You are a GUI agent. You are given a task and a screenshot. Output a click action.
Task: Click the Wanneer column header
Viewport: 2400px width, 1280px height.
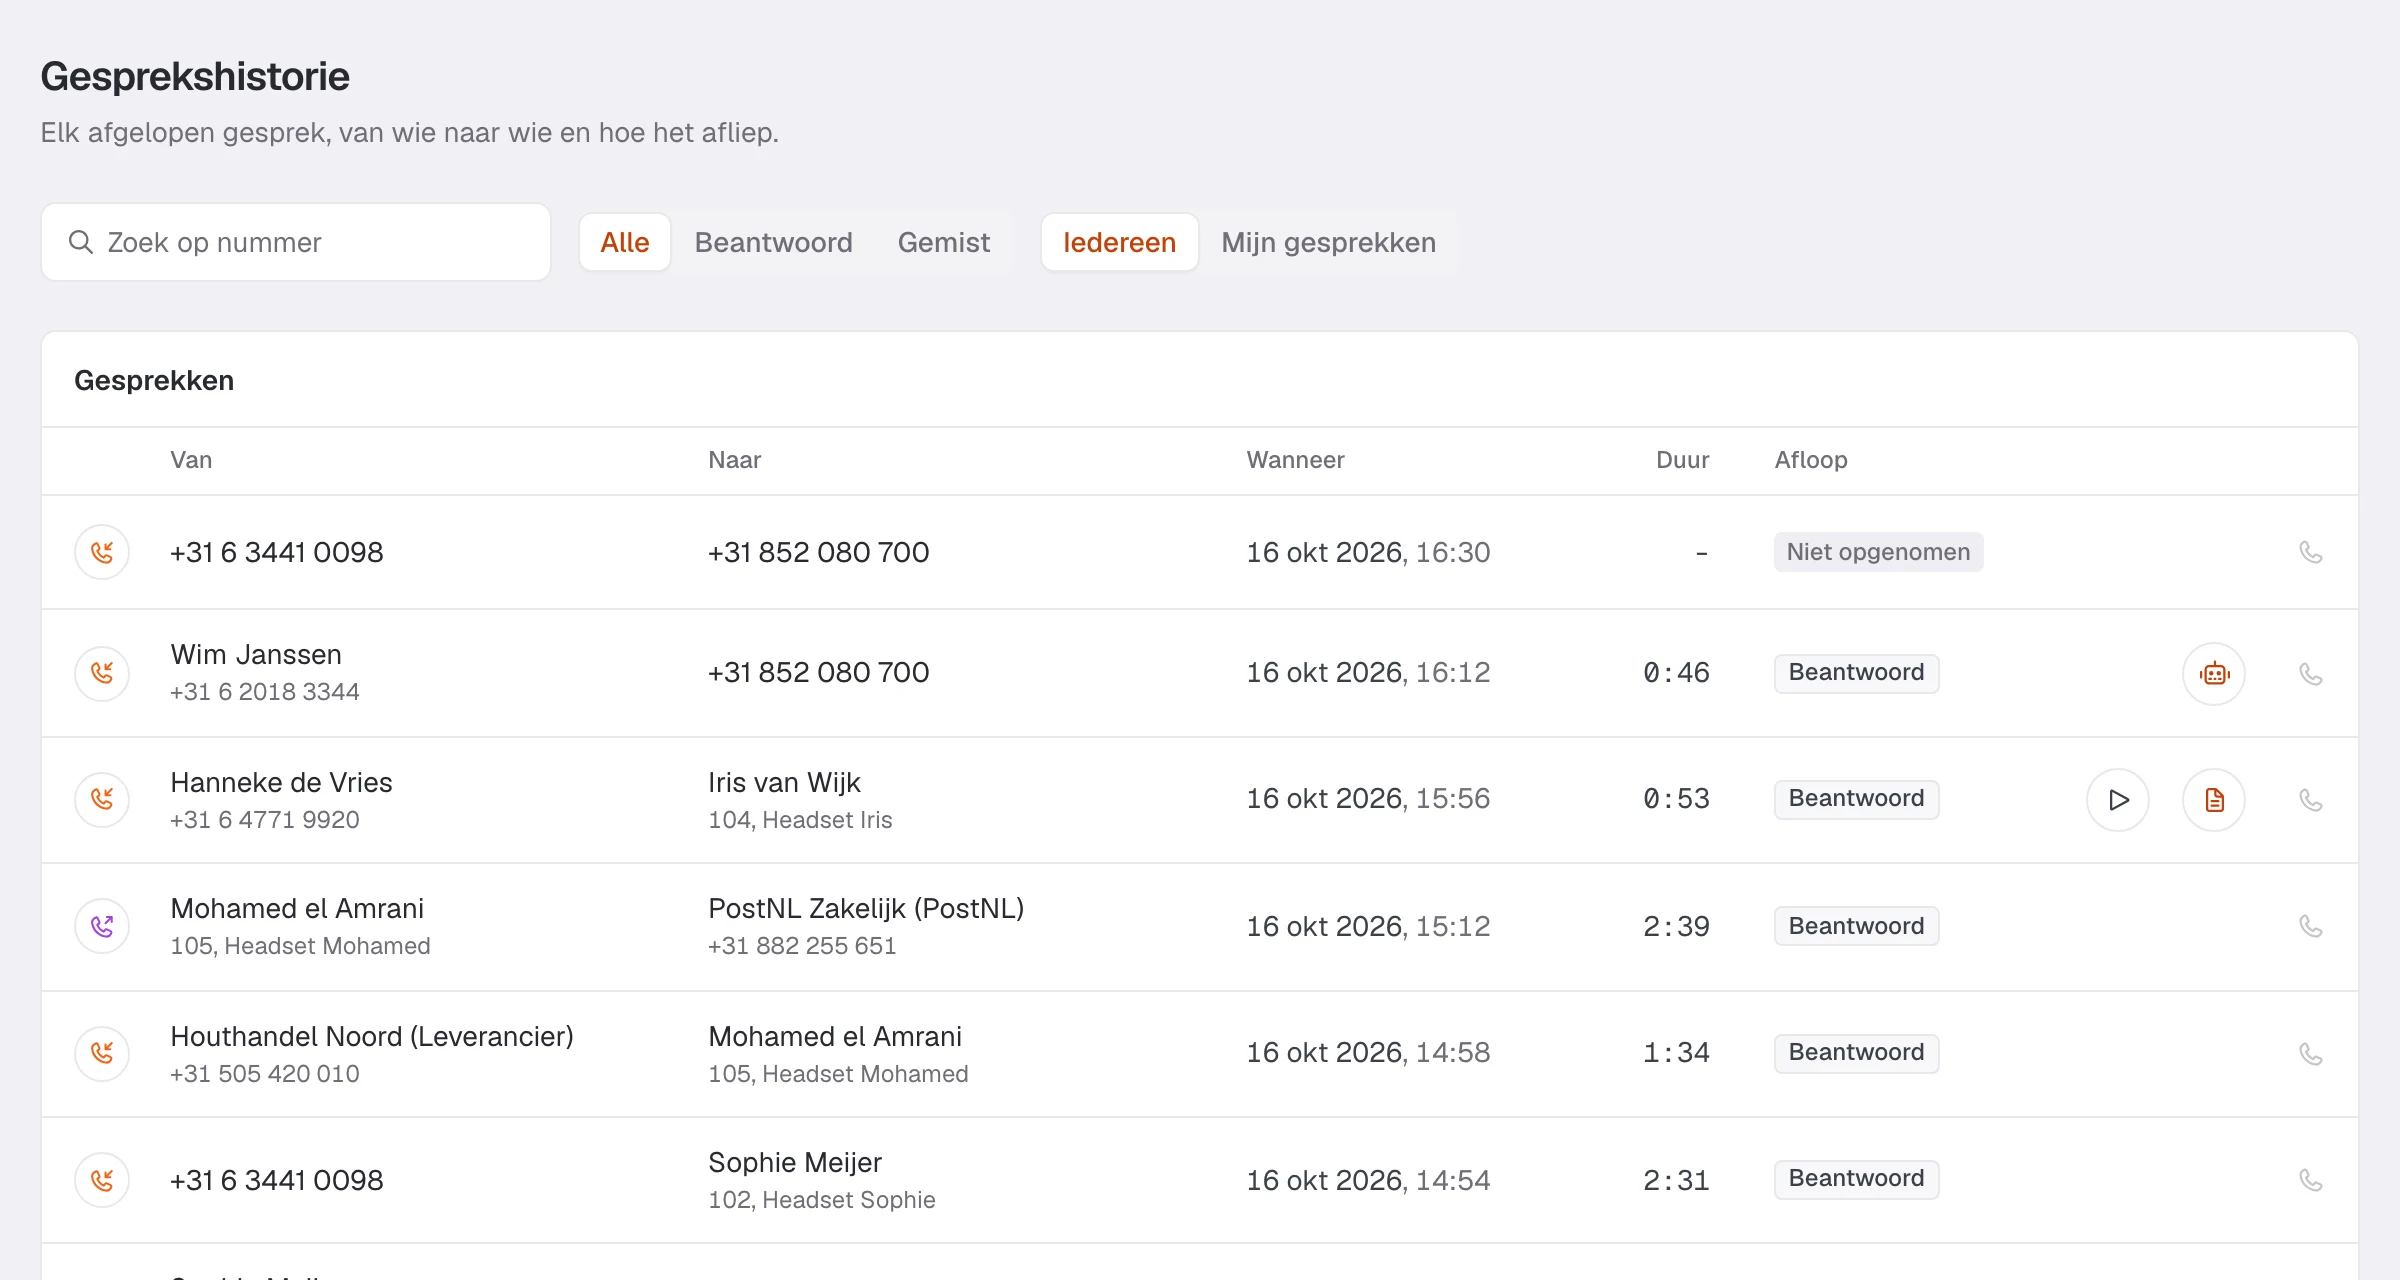[1295, 460]
